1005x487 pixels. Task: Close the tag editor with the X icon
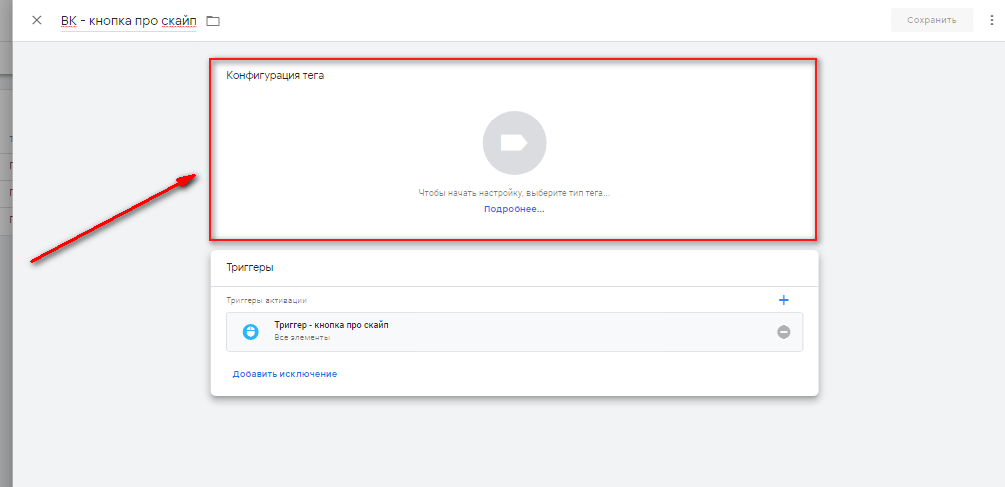point(37,20)
